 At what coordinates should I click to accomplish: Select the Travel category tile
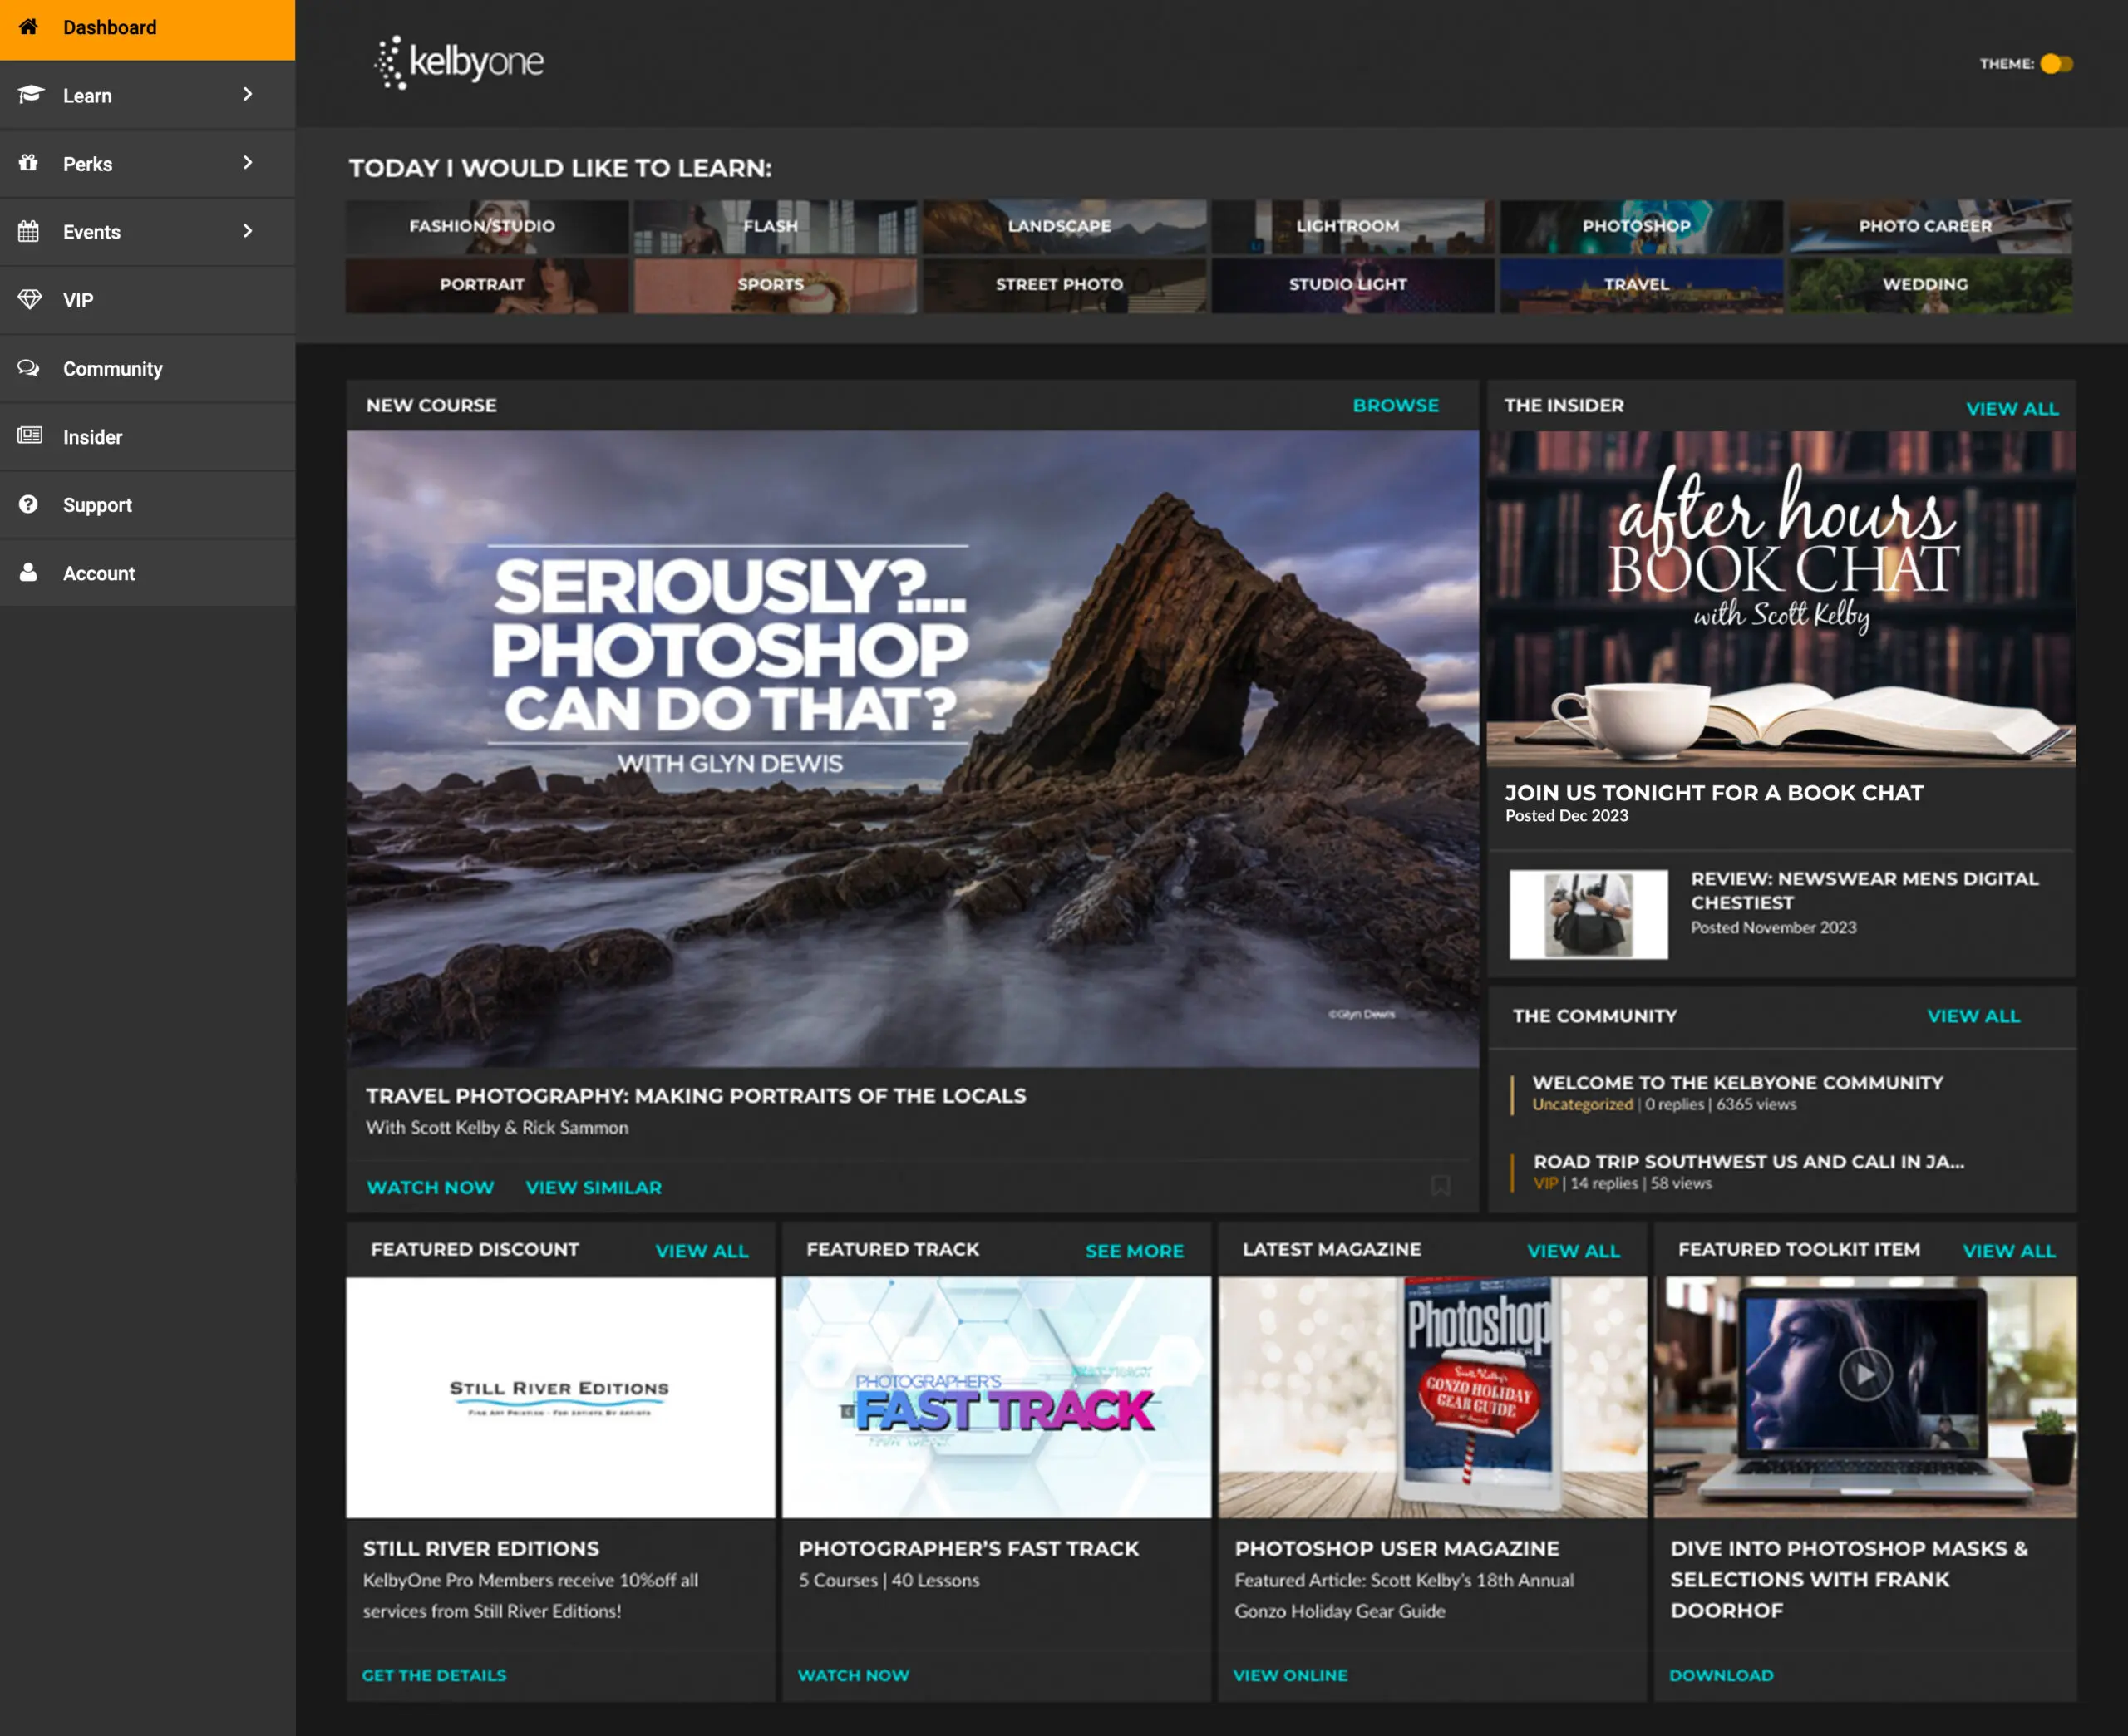[1641, 286]
